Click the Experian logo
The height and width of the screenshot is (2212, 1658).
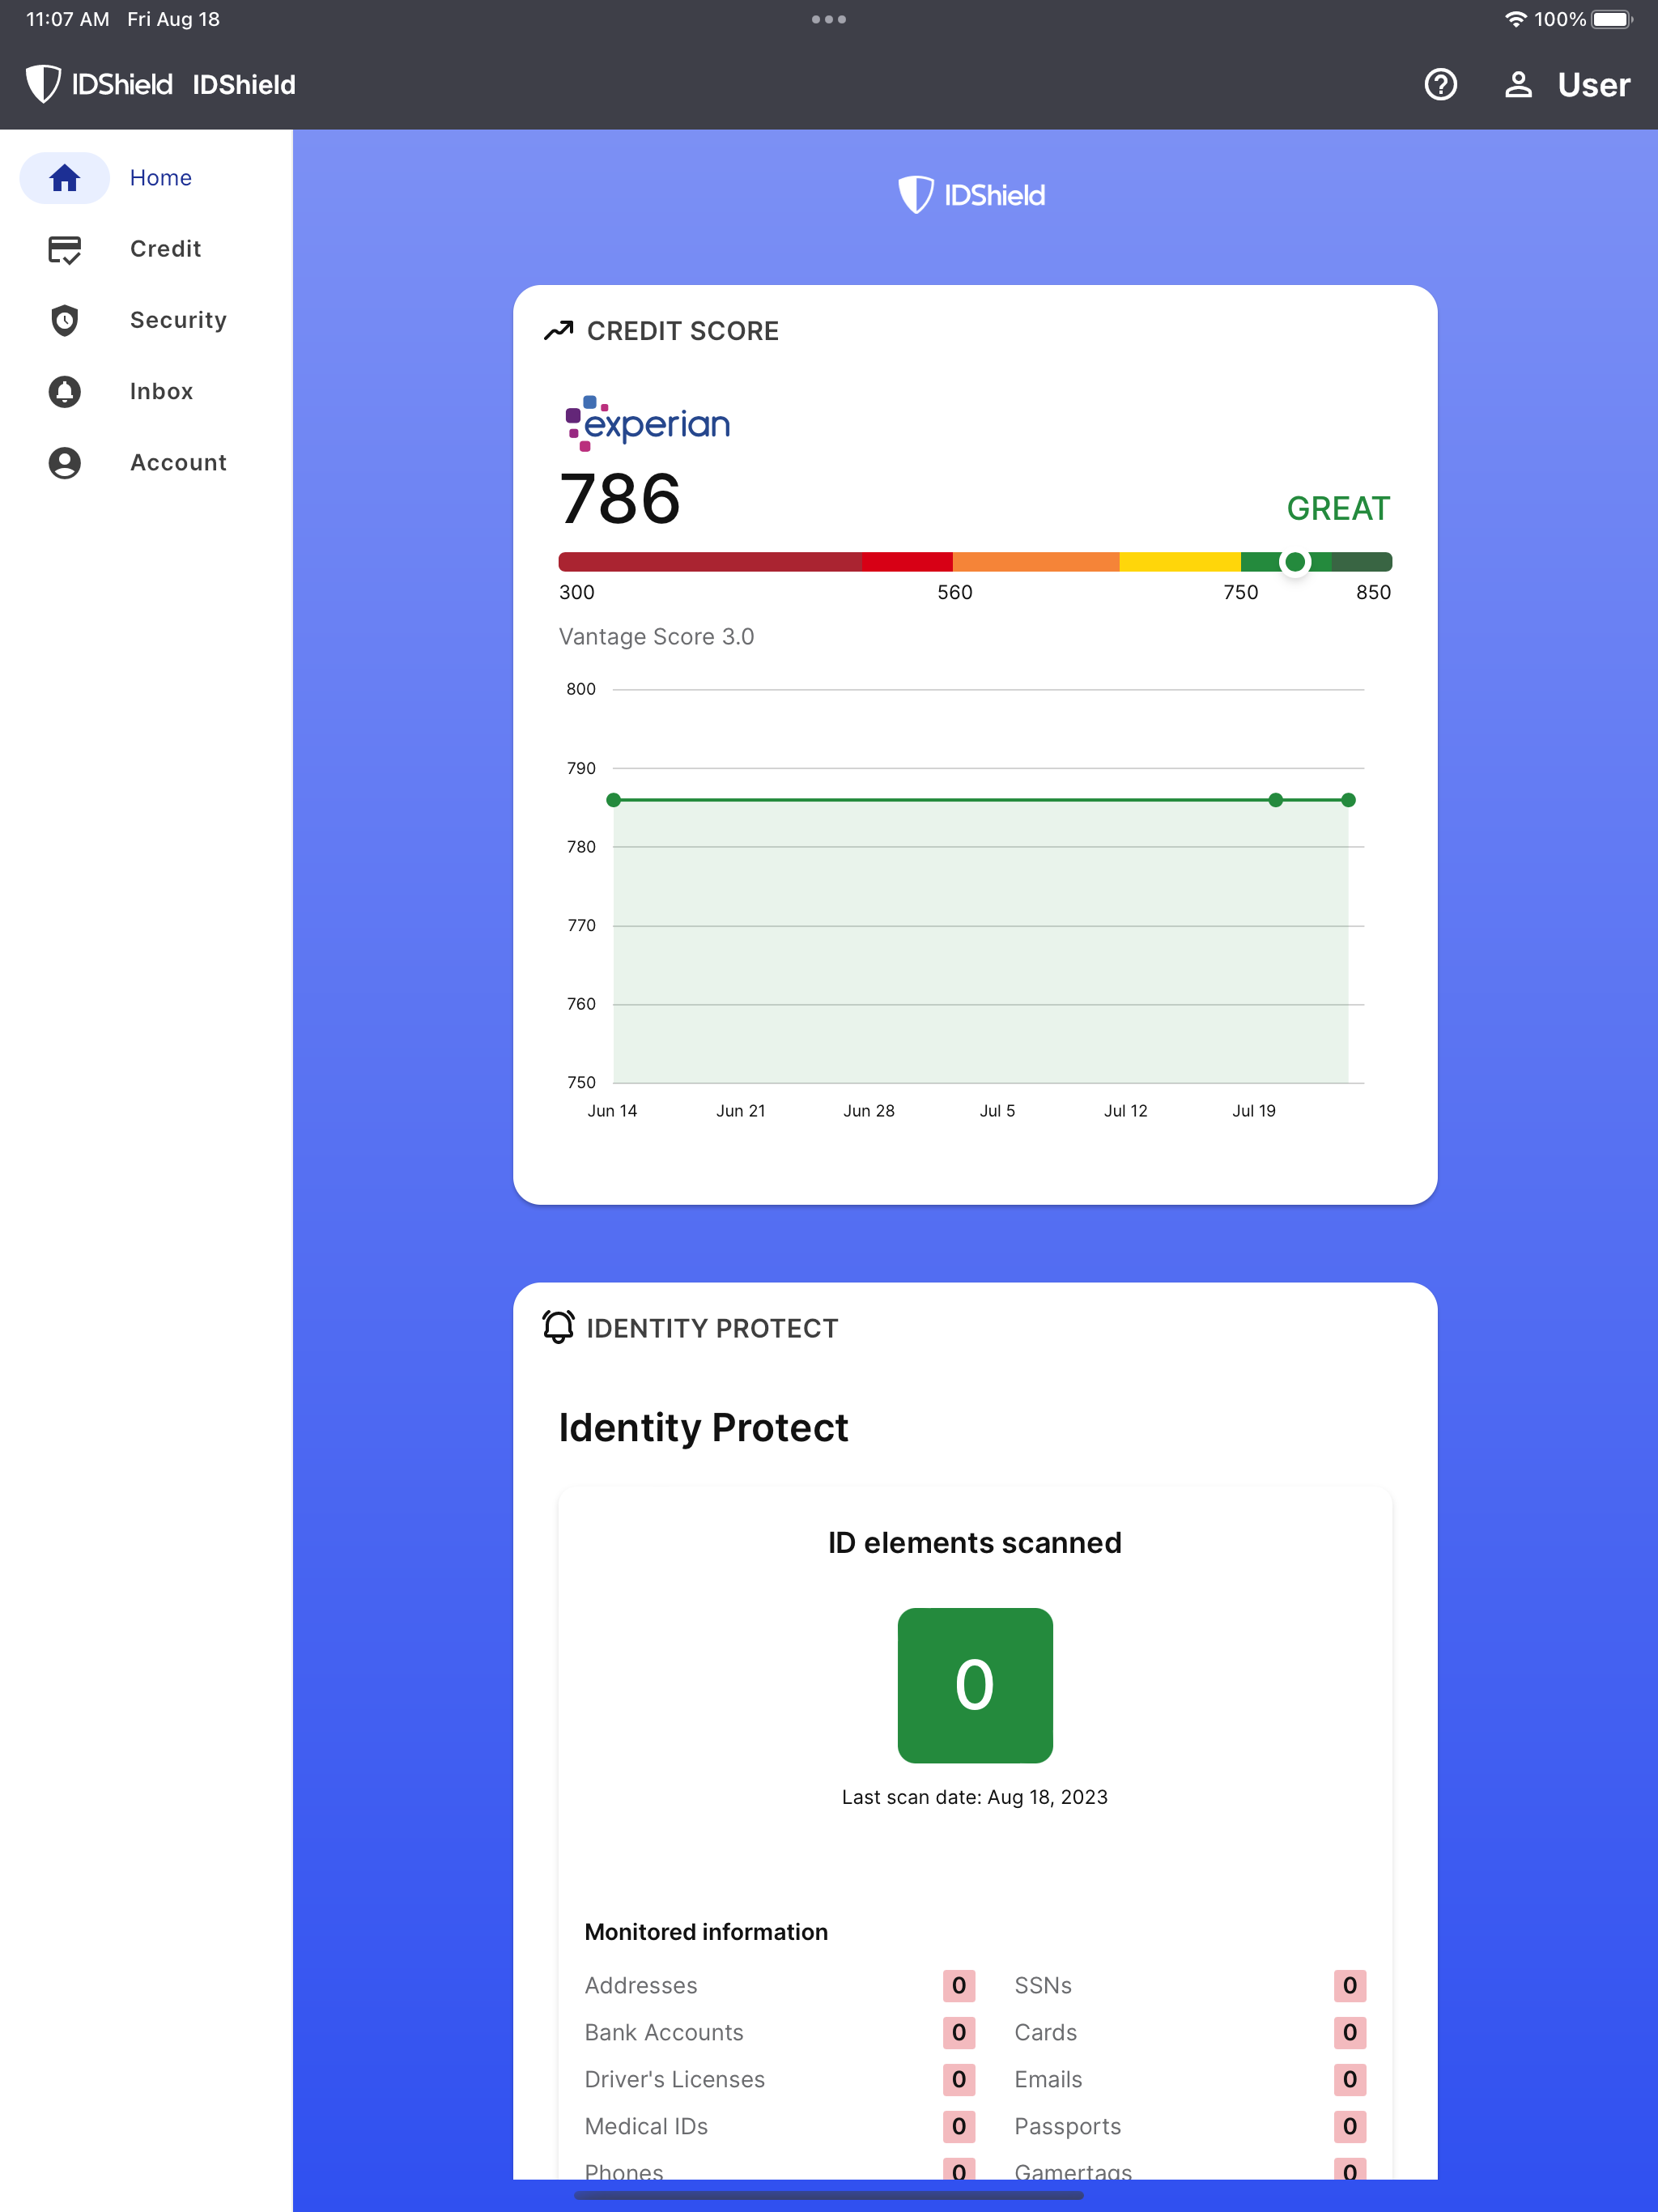pyautogui.click(x=647, y=423)
